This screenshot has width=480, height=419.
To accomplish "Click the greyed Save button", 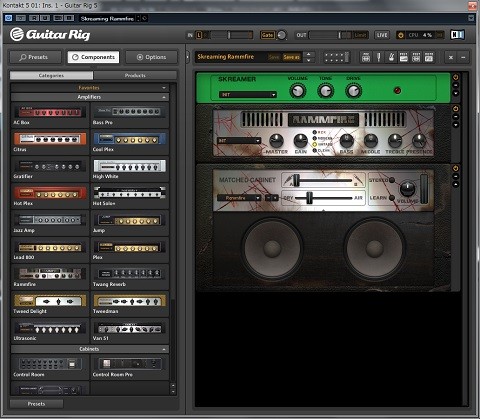I will pos(273,57).
